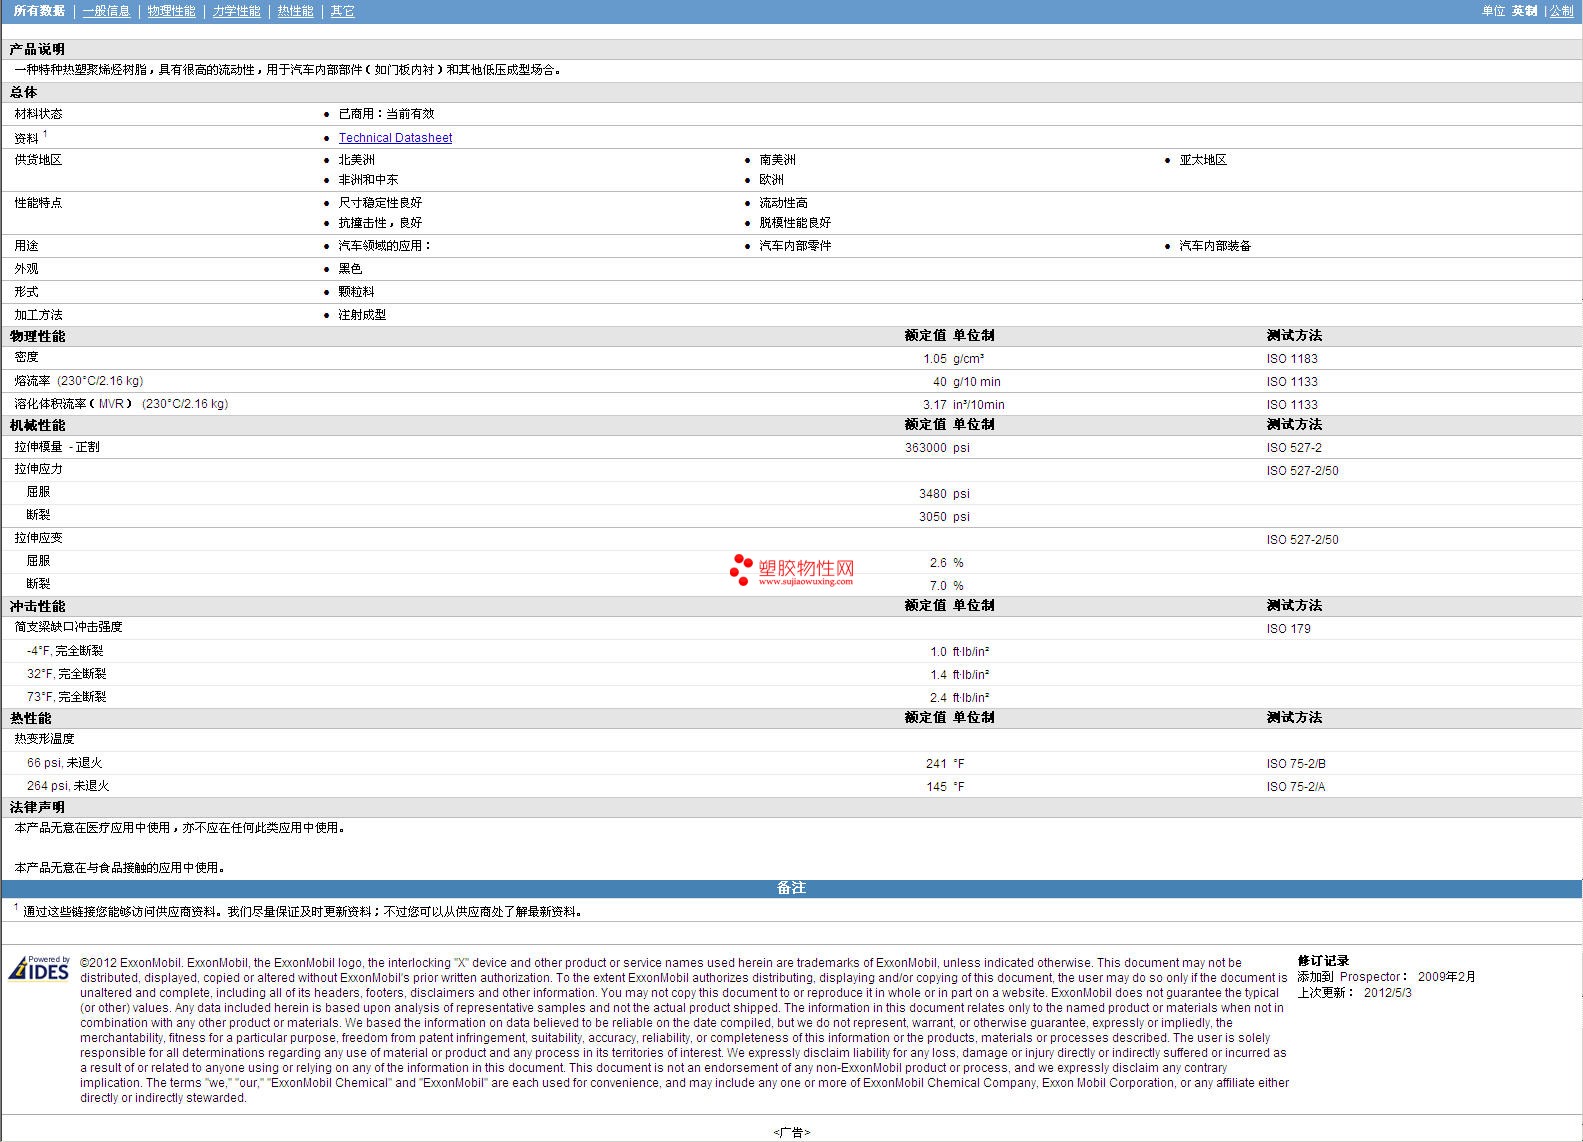Open the 所有数据 tab
Image resolution: width=1583 pixels, height=1142 pixels.
[x=39, y=11]
